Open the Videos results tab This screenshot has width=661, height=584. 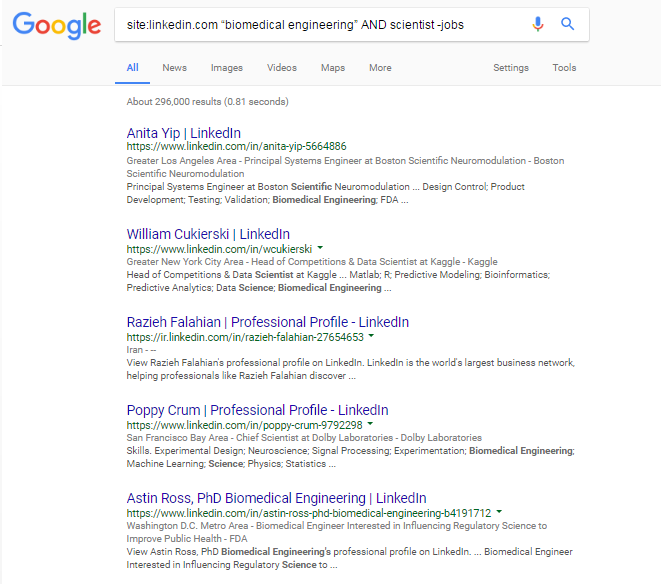282,68
